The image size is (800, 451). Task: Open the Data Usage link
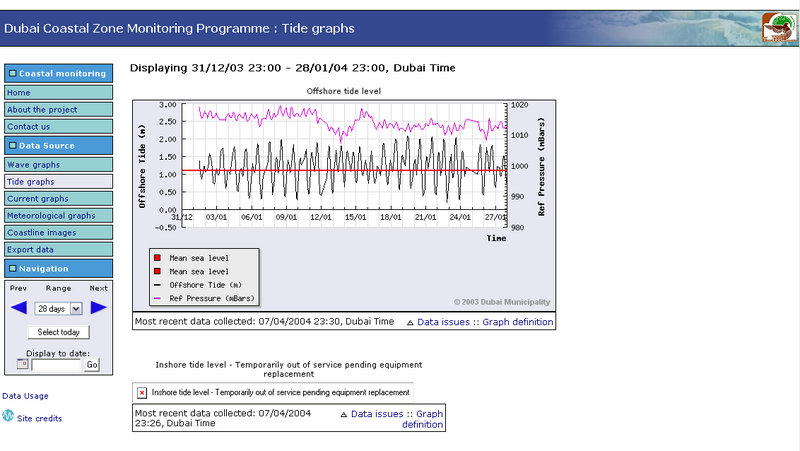[x=25, y=396]
